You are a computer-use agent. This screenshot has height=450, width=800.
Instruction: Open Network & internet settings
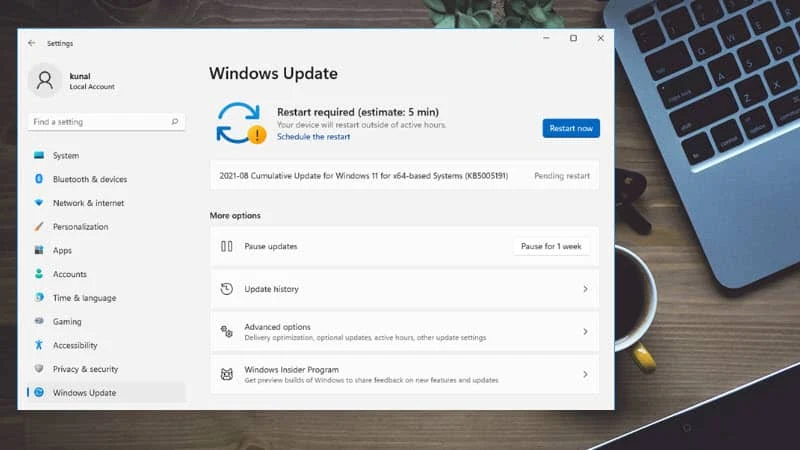pos(106,203)
